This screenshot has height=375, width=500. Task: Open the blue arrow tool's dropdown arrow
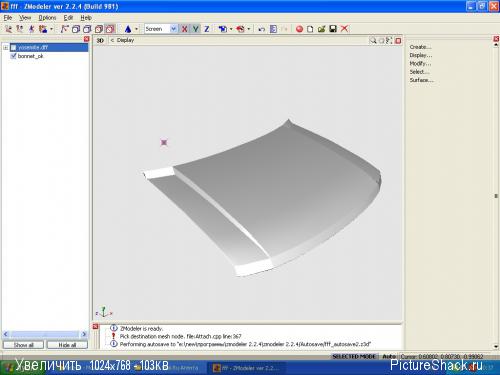pos(231,29)
